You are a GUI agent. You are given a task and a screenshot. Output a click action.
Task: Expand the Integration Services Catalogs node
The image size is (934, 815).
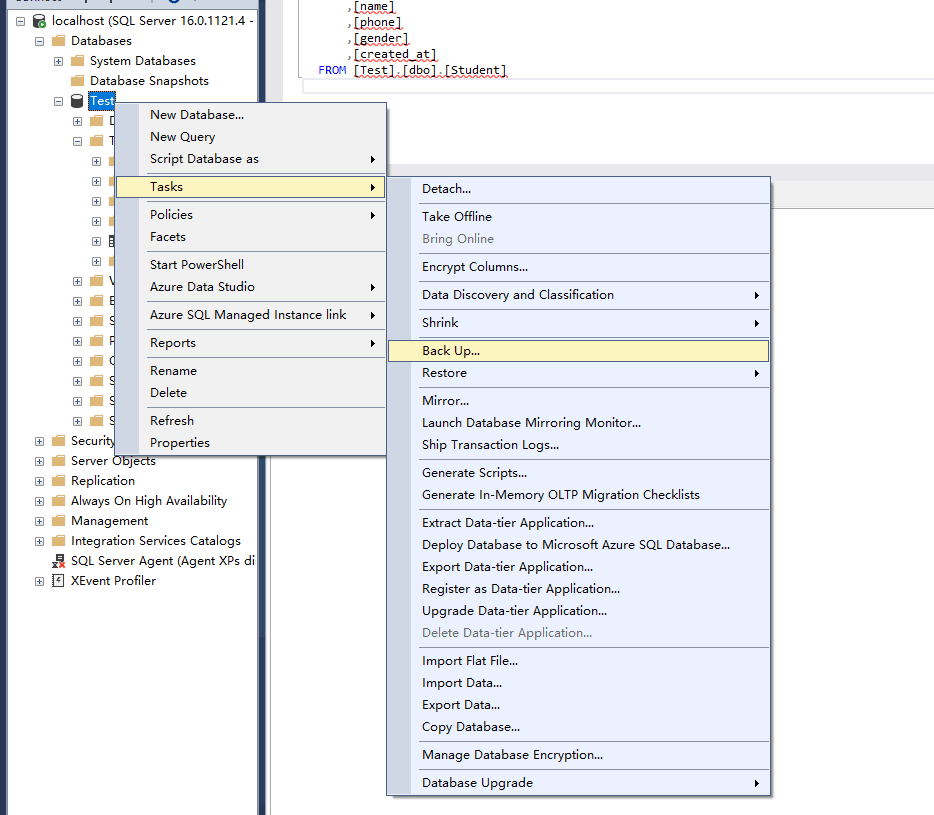(39, 541)
